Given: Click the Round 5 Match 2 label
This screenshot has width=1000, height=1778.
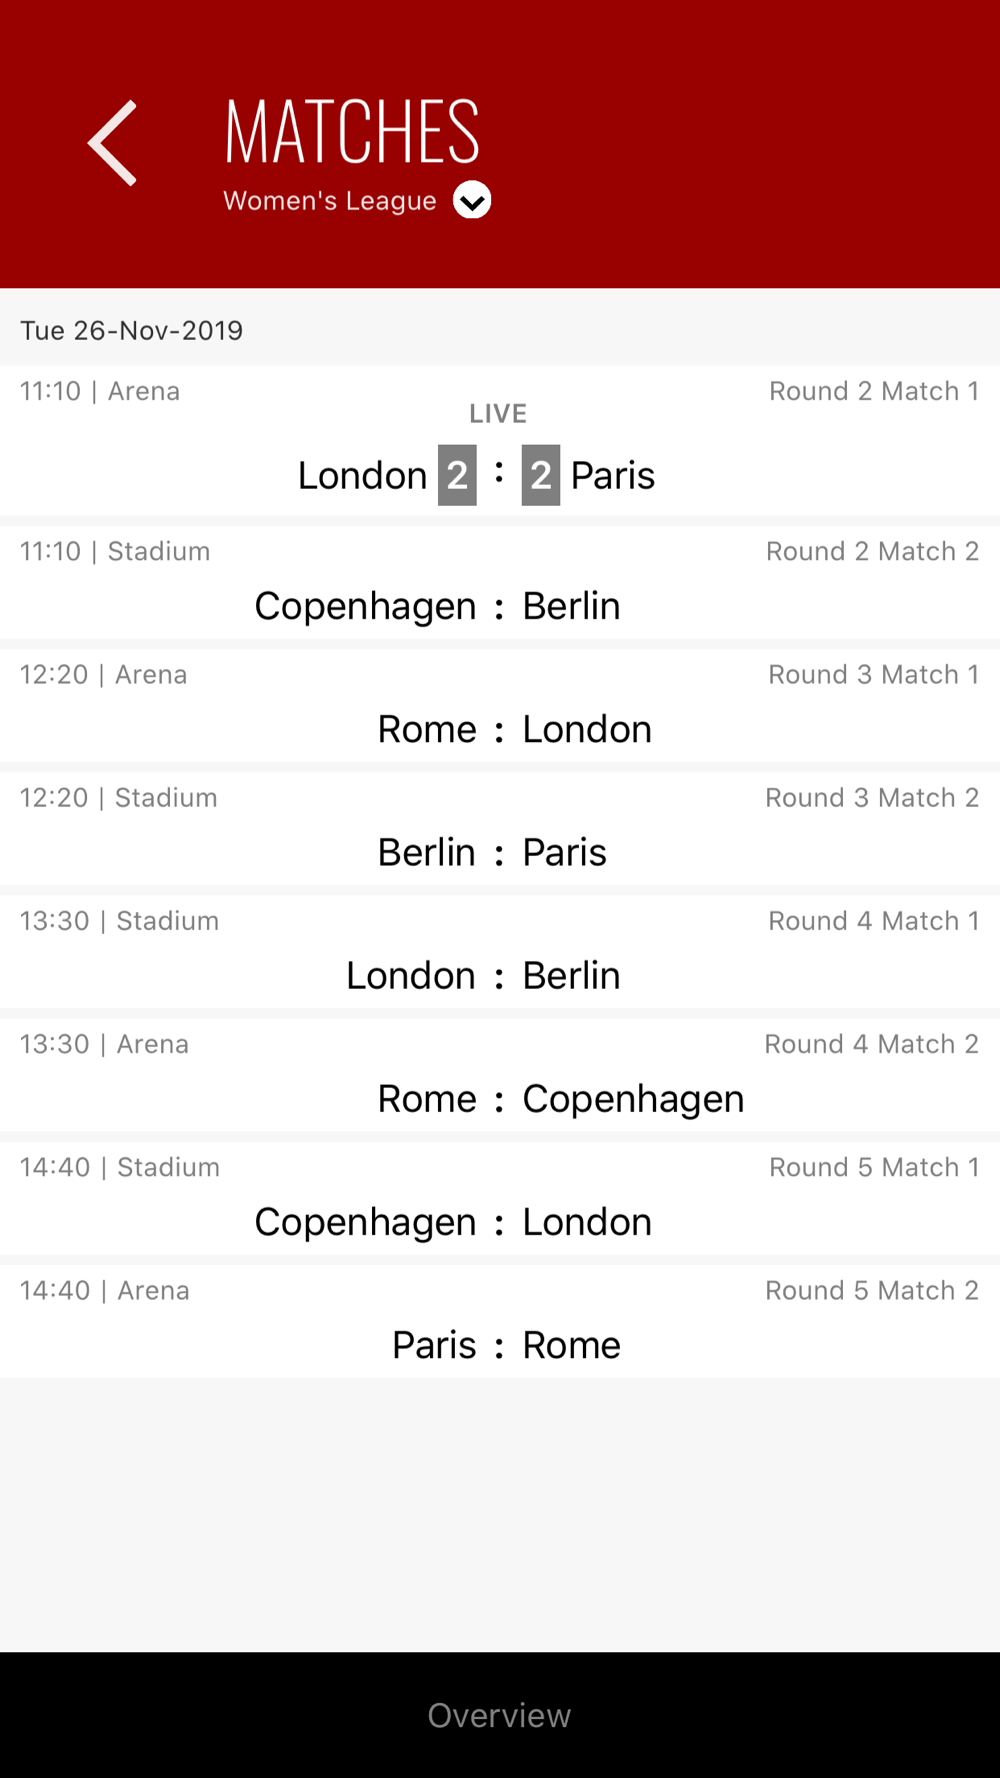Looking at the screenshot, I should pos(871,1290).
